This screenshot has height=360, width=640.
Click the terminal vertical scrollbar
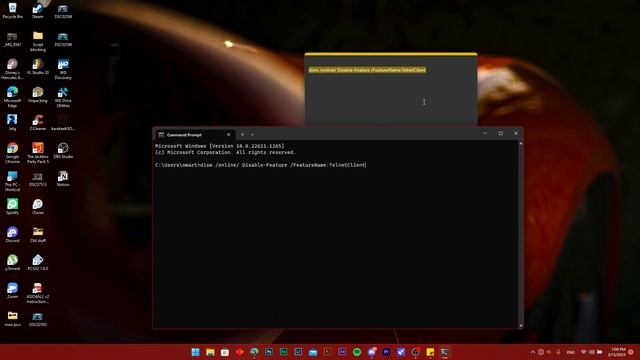pos(521,234)
